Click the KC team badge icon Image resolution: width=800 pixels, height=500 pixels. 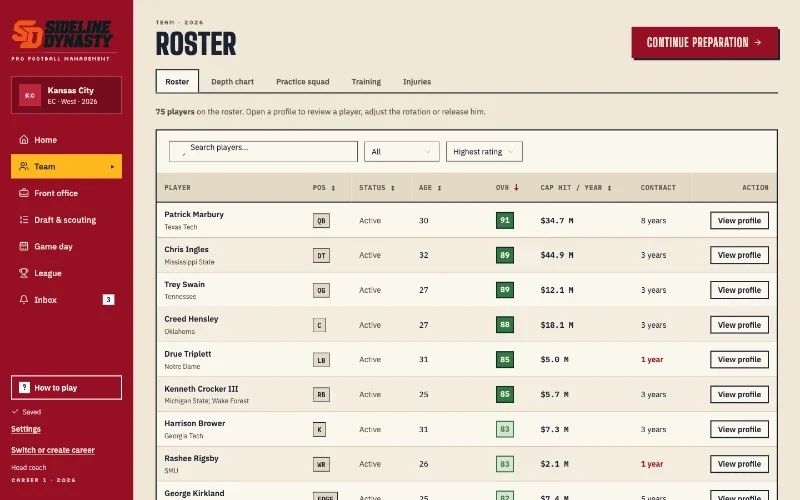coord(30,95)
